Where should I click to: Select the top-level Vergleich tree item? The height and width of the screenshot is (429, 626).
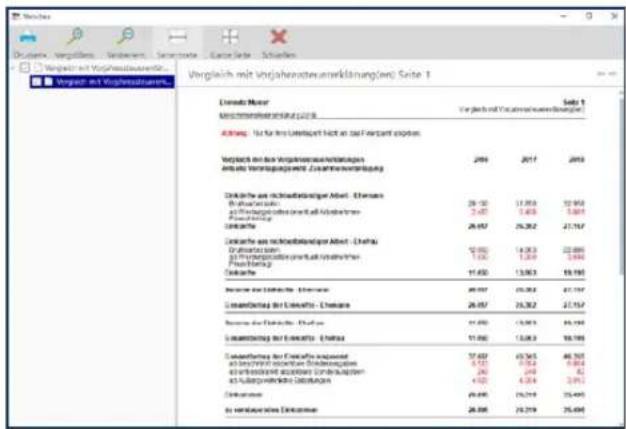click(106, 68)
